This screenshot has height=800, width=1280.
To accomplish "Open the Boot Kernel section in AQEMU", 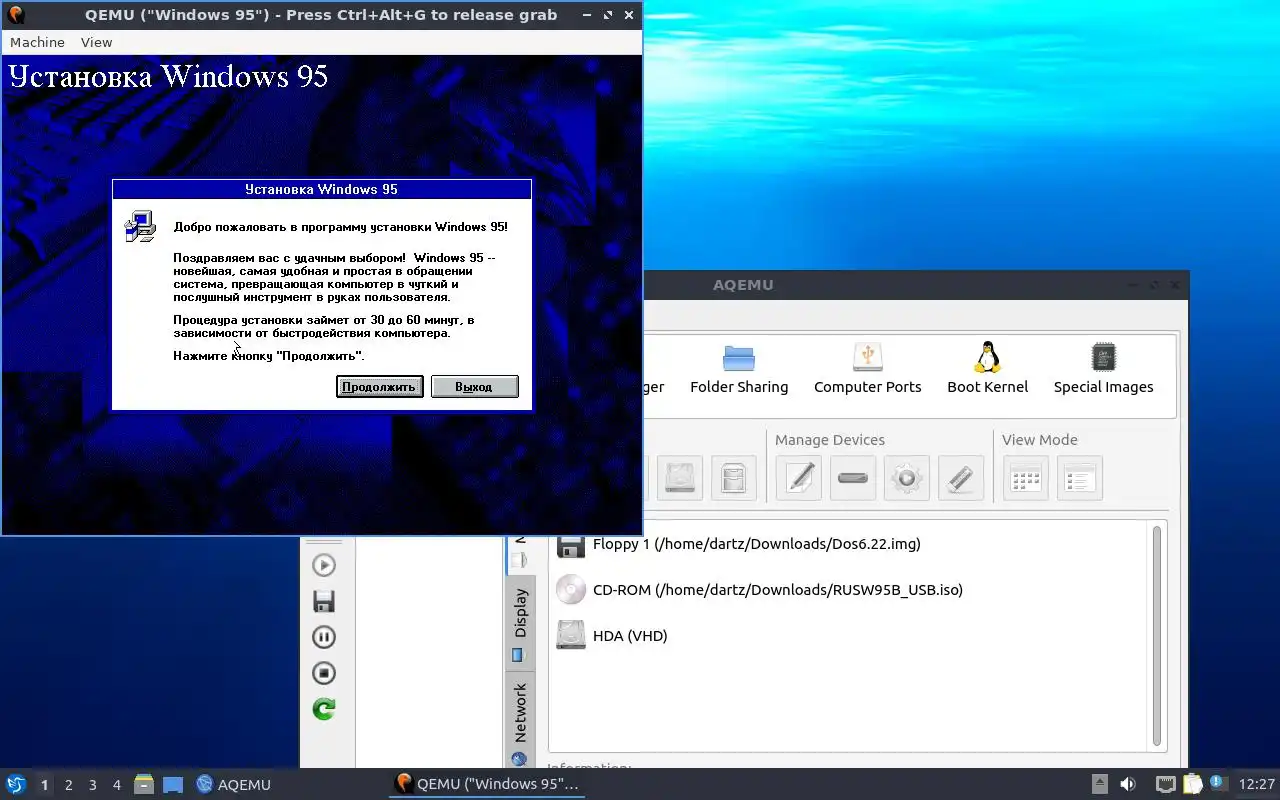I will [987, 369].
